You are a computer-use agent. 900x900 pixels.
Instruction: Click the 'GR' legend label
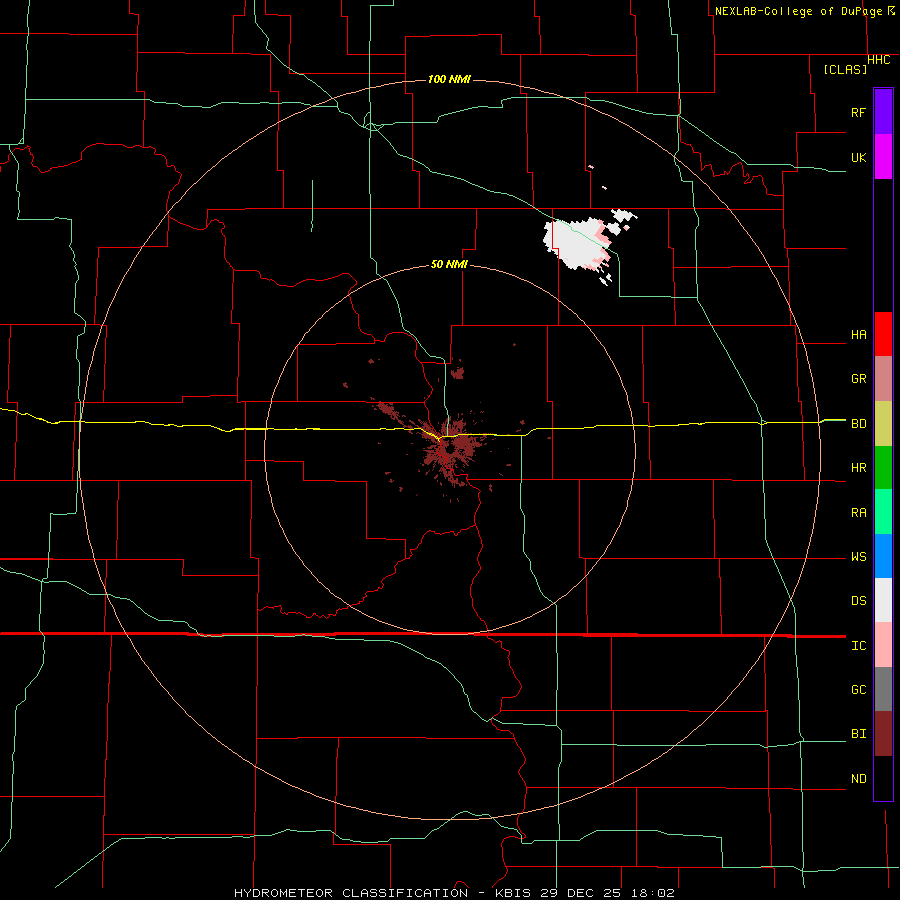click(x=858, y=379)
